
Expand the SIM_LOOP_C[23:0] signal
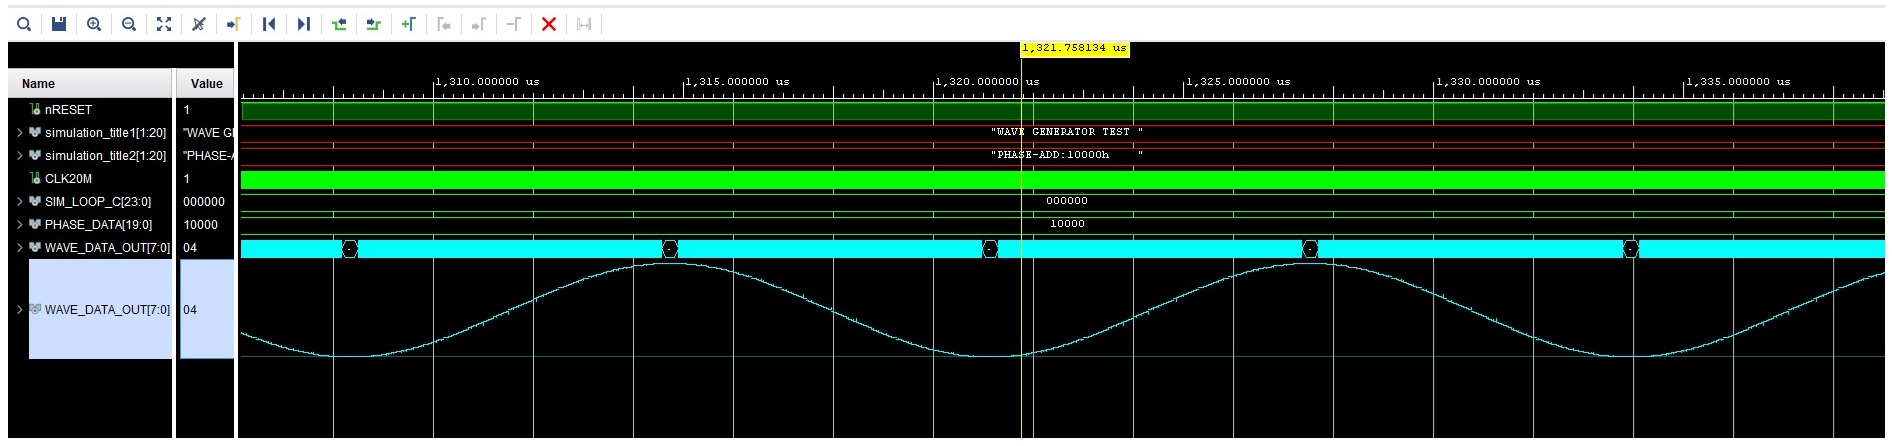tap(19, 202)
